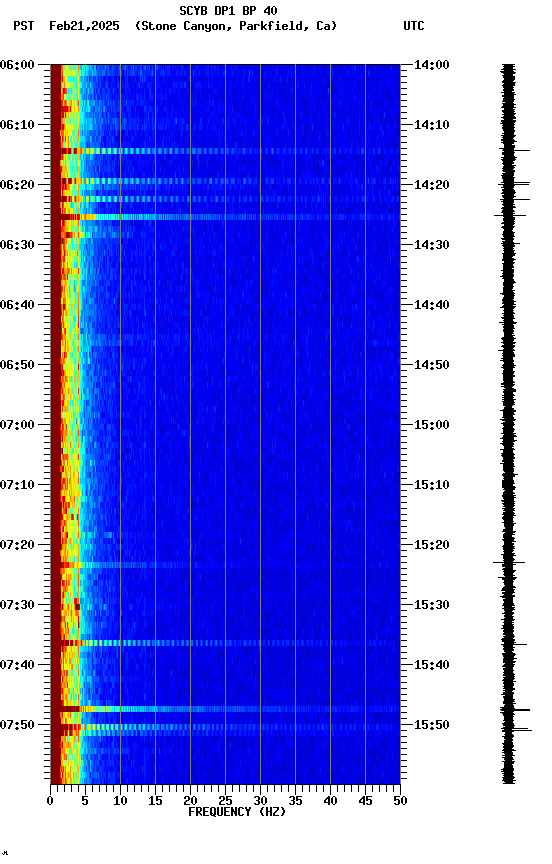Click the '07:40' PST time label
552x864 pixels.
click(17, 665)
